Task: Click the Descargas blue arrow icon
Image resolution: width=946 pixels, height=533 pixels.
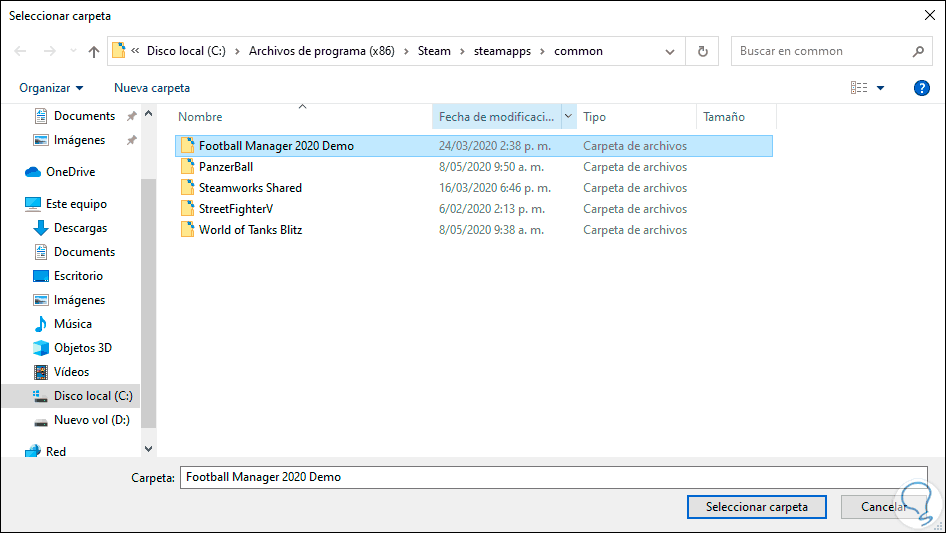Action: 40,228
